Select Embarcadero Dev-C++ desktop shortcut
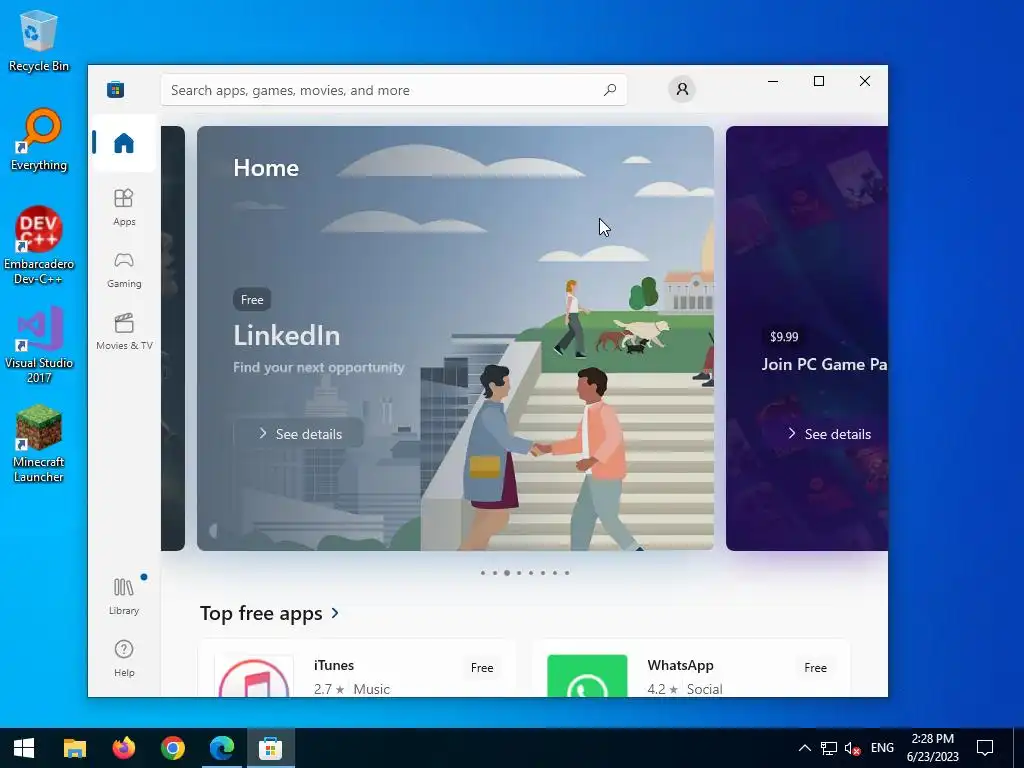The width and height of the screenshot is (1024, 768). click(x=39, y=246)
